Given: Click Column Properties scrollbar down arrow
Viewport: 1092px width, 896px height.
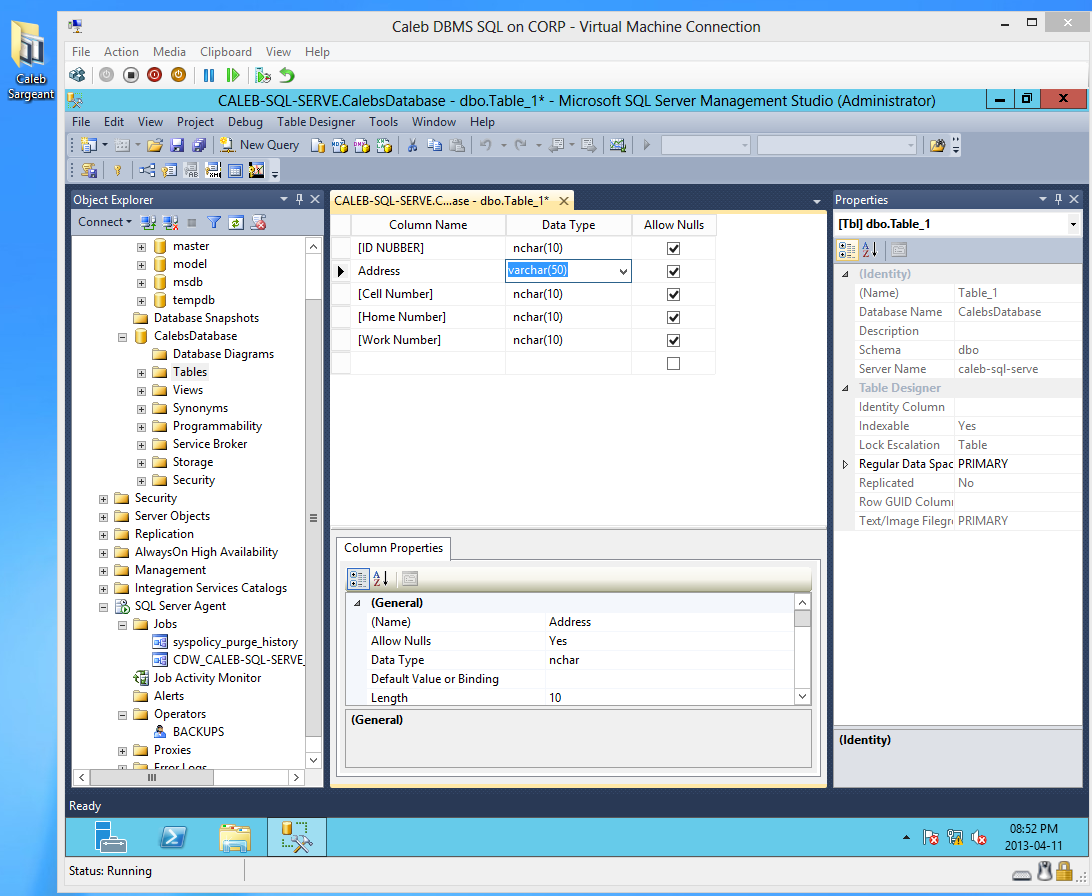Looking at the screenshot, I should point(802,696).
